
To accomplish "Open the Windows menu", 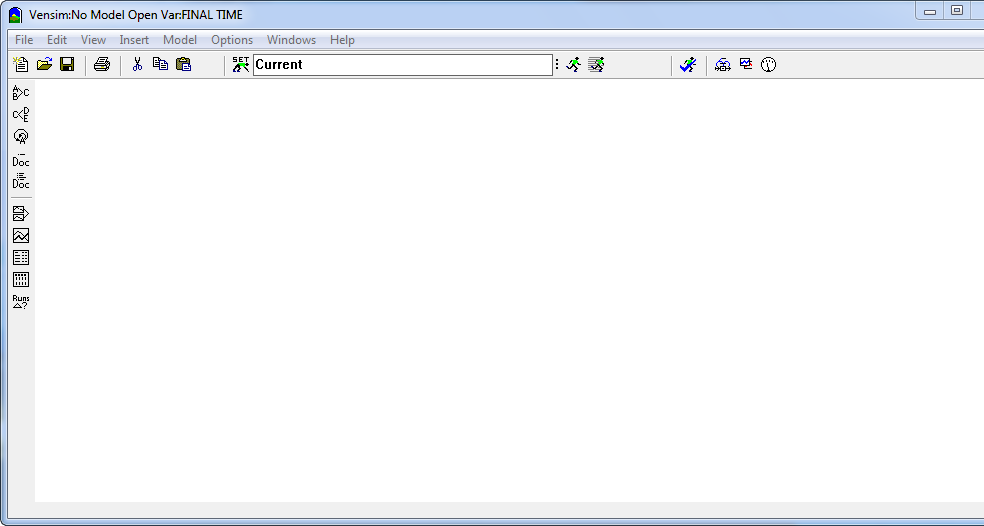I will [x=291, y=40].
